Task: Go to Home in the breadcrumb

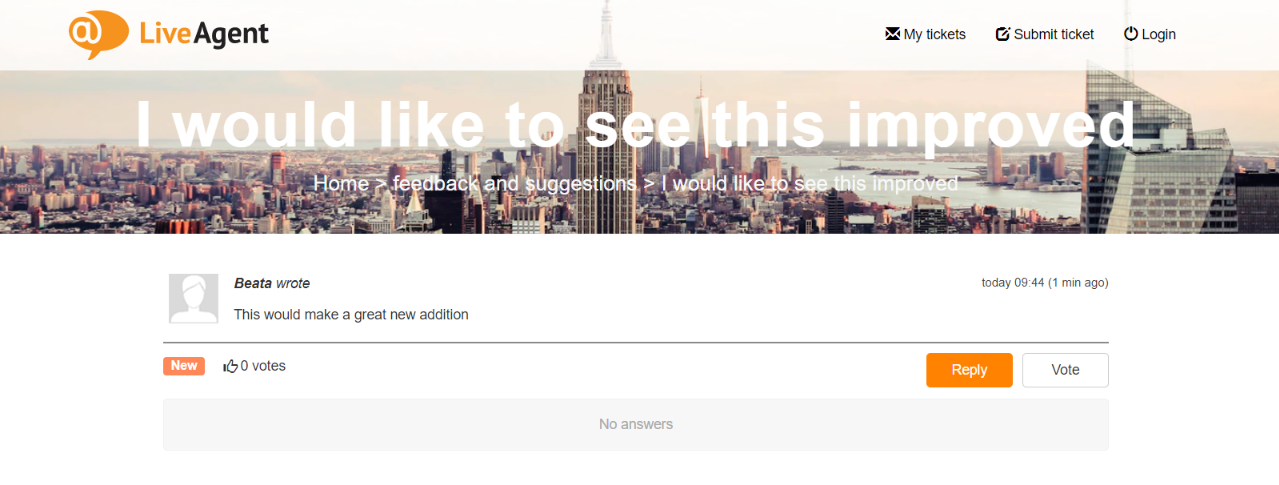Action: coord(341,184)
